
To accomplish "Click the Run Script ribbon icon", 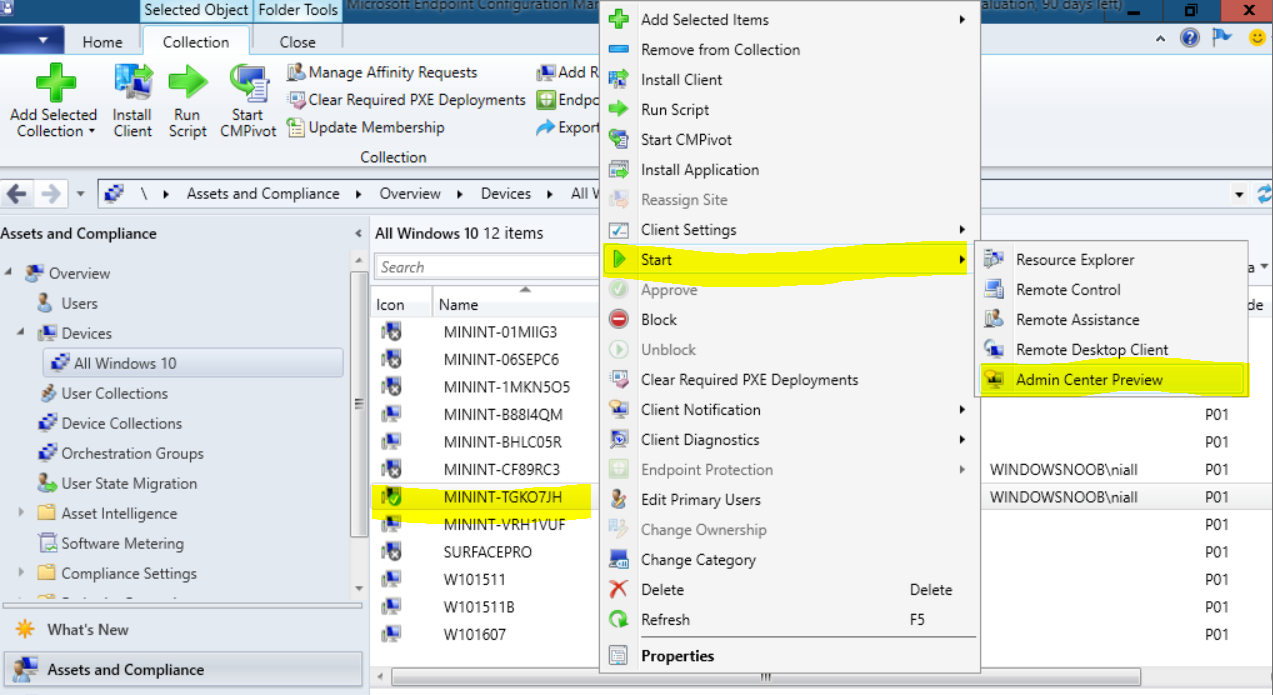I will (187, 82).
